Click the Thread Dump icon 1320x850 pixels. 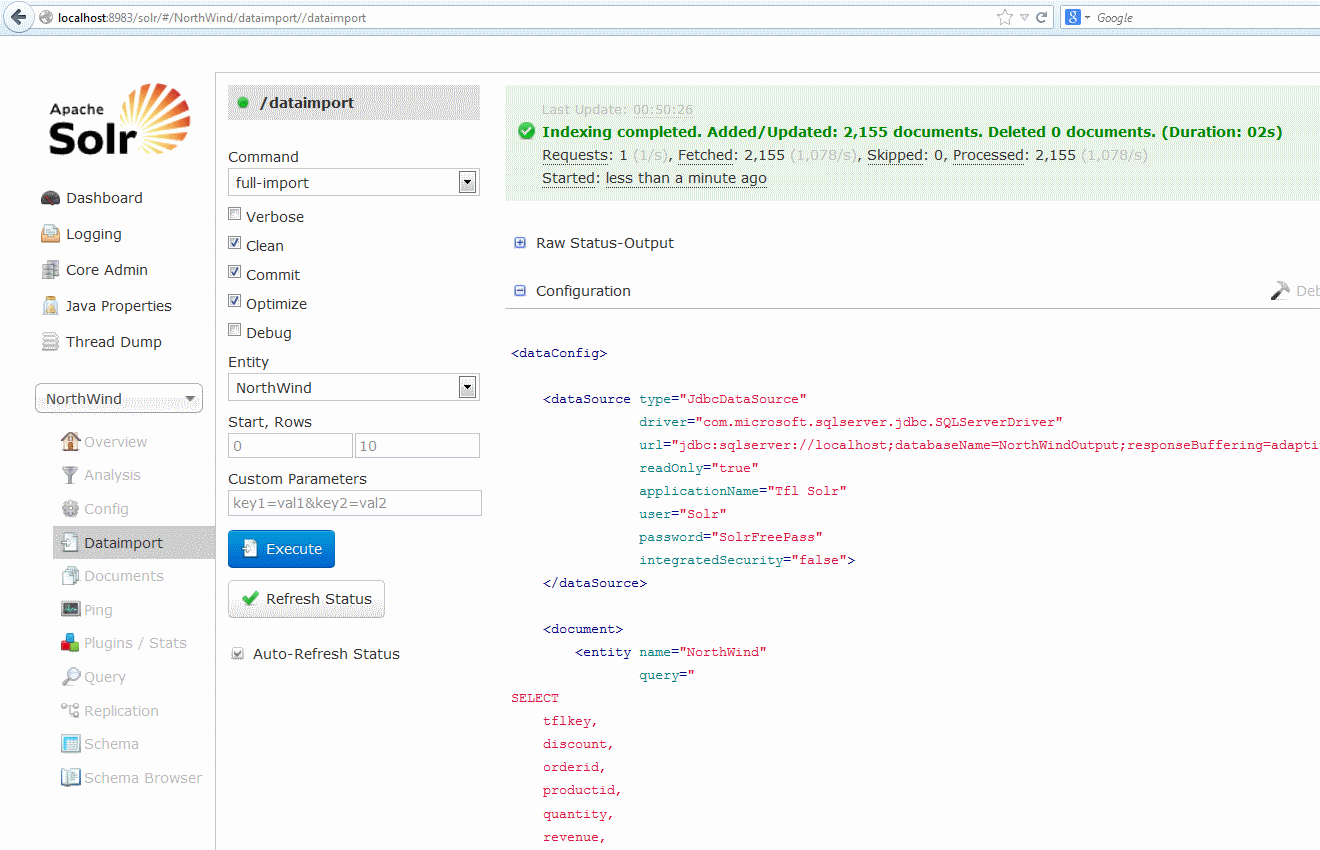50,342
